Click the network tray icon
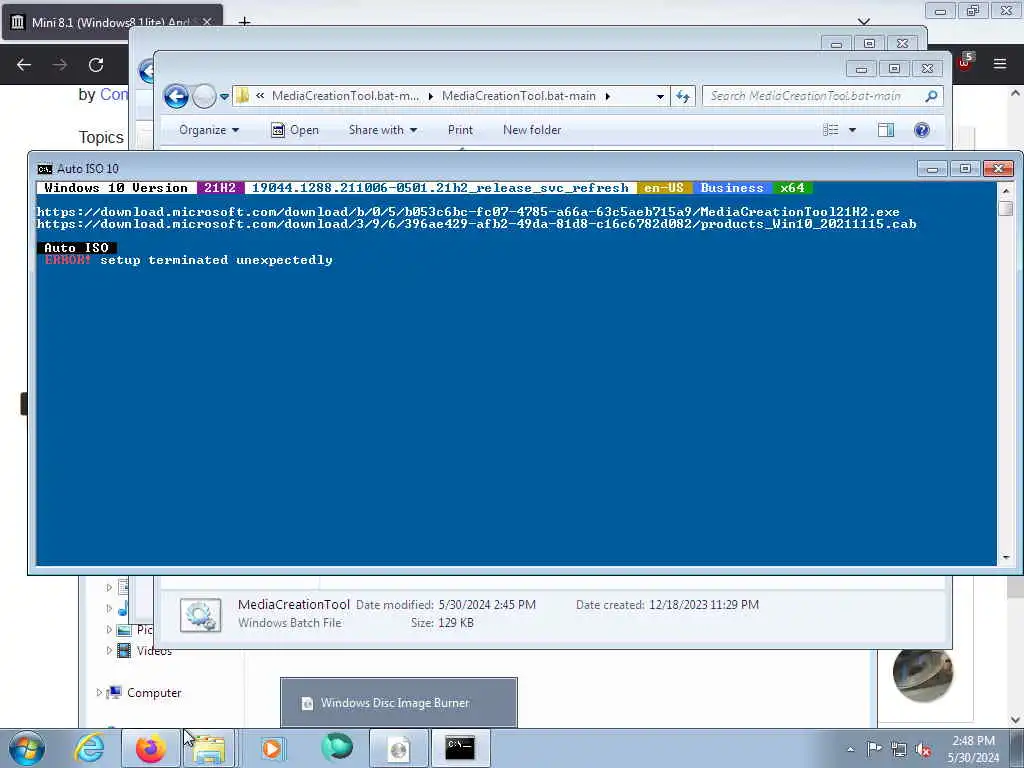1024x768 pixels. pyautogui.click(x=899, y=749)
